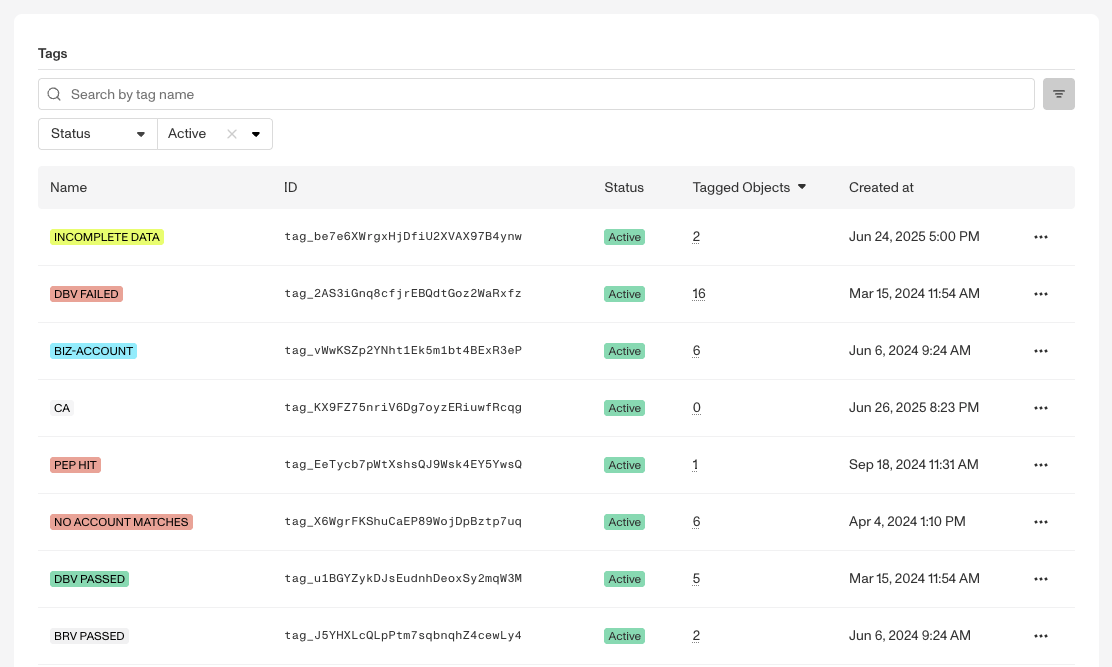Click the Tags section heading
The width and height of the screenshot is (1112, 667).
[x=52, y=54]
